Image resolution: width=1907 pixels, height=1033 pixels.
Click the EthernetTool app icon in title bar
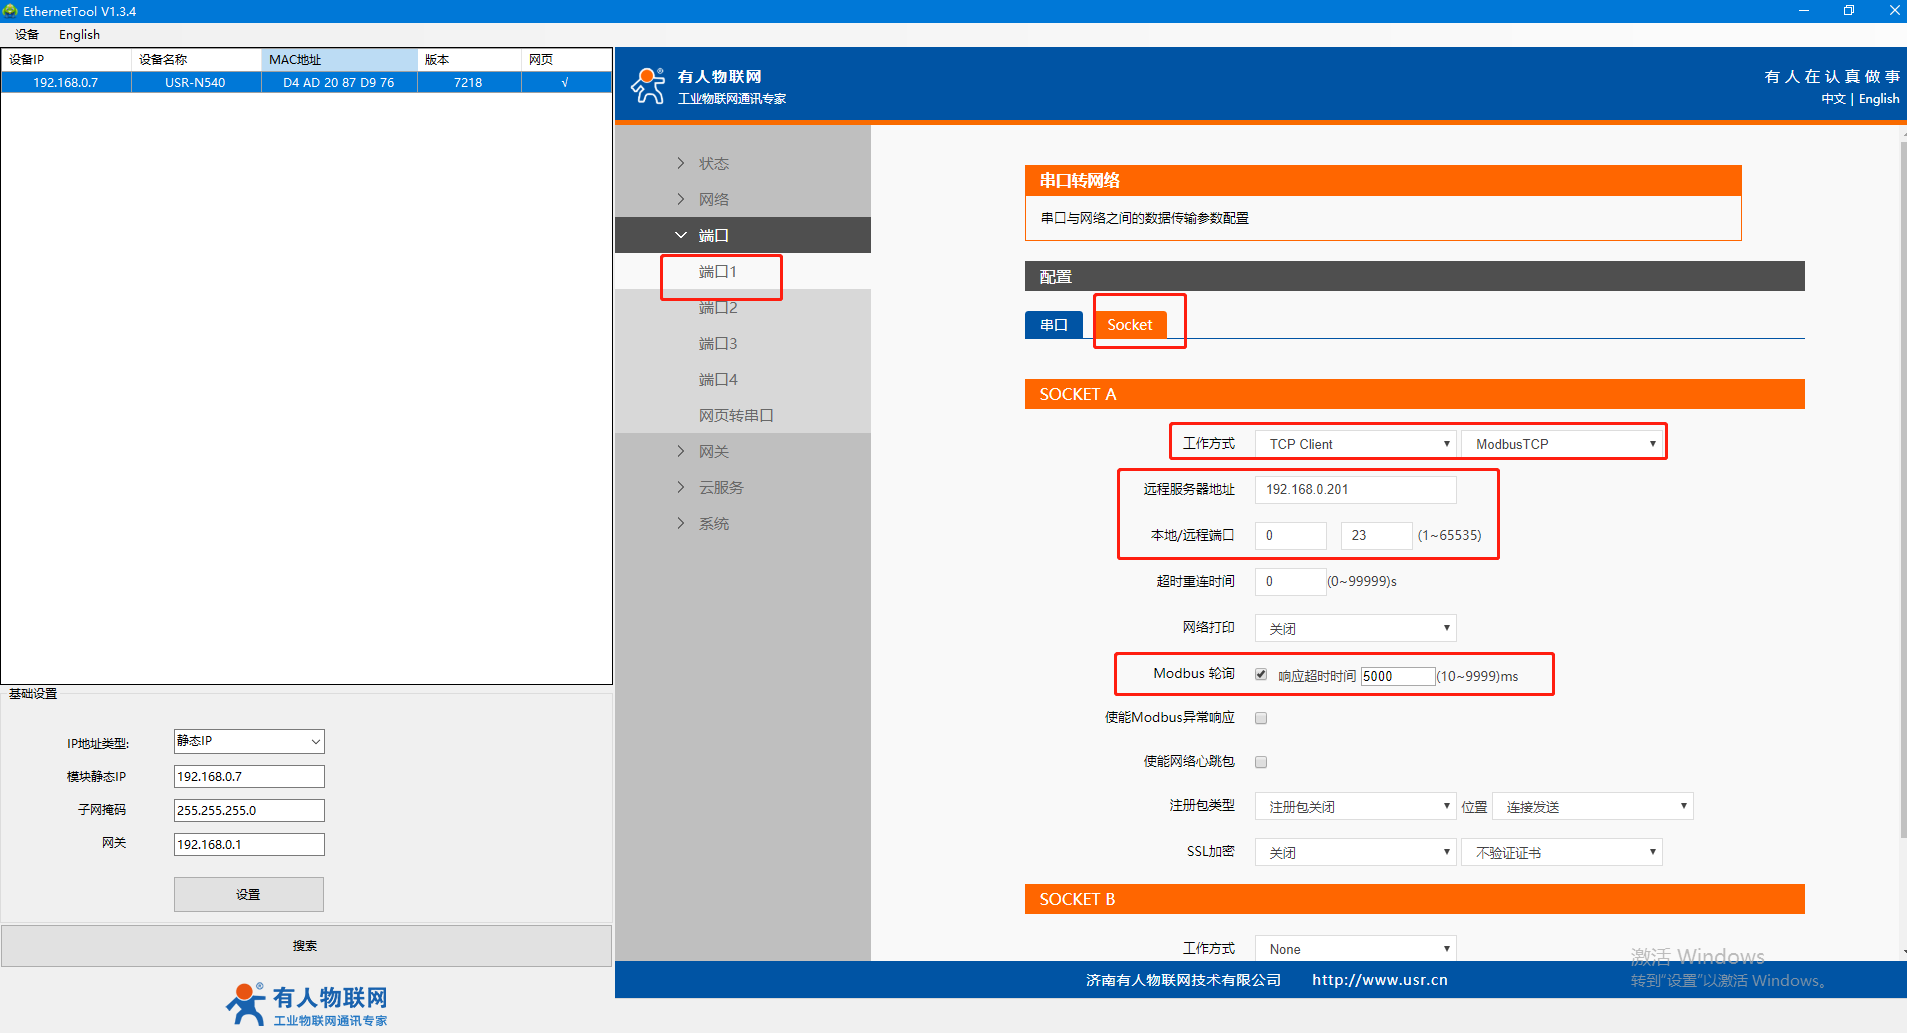pos(10,11)
